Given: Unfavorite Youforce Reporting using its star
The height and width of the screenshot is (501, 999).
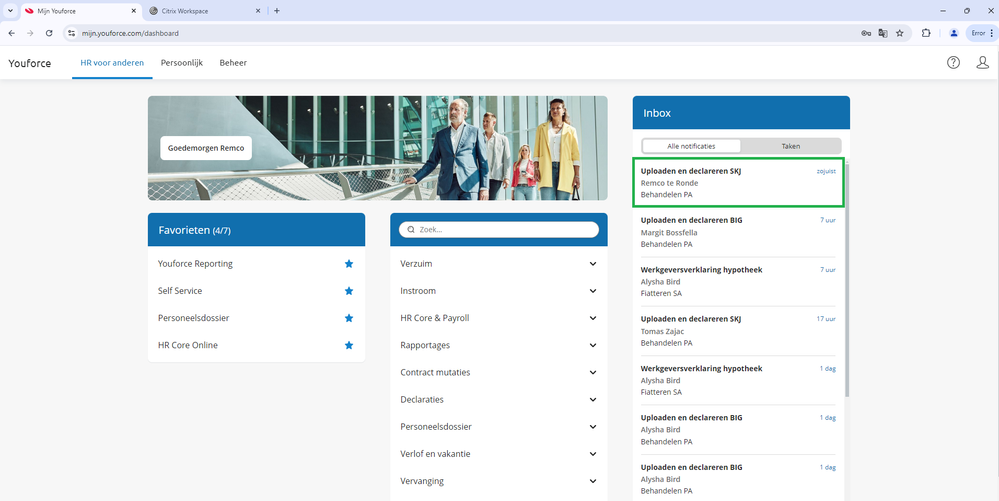Looking at the screenshot, I should pyautogui.click(x=349, y=264).
